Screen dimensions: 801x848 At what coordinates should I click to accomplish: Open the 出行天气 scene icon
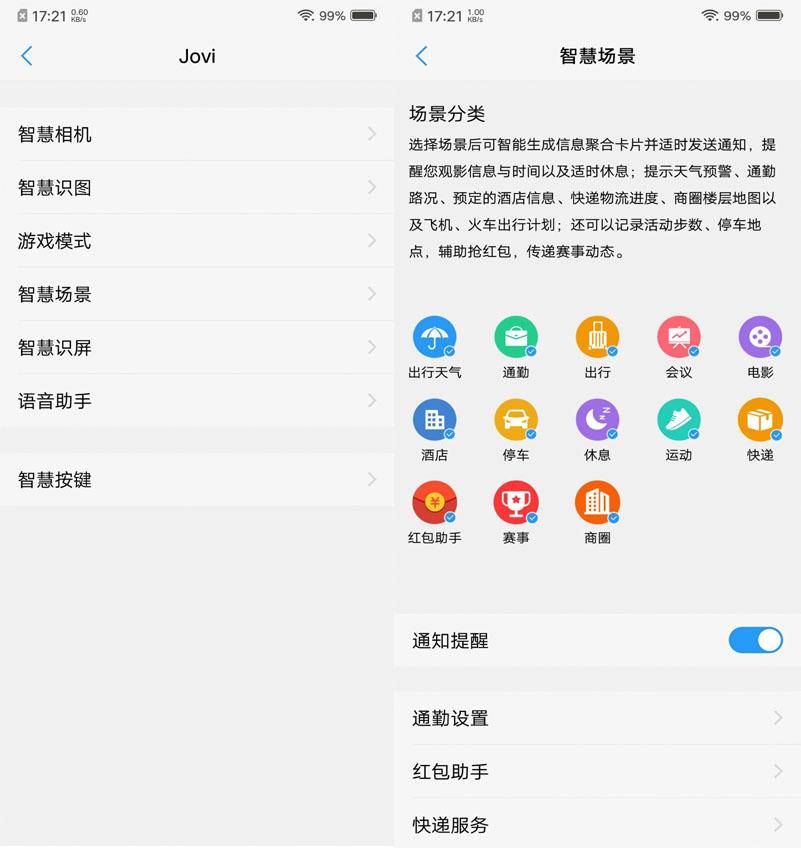436,338
